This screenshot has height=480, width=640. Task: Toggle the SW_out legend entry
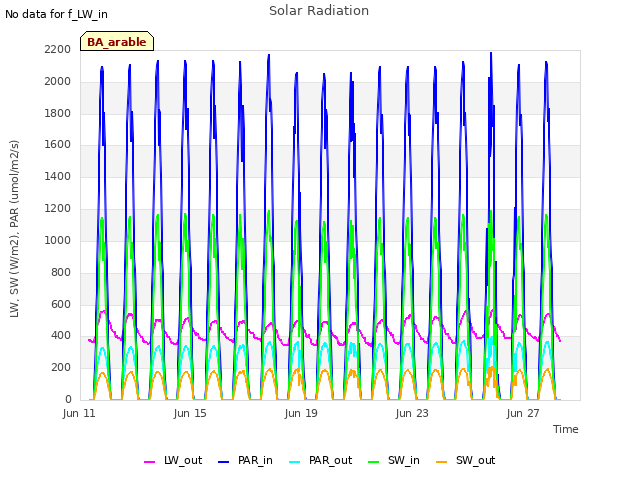pos(466,460)
